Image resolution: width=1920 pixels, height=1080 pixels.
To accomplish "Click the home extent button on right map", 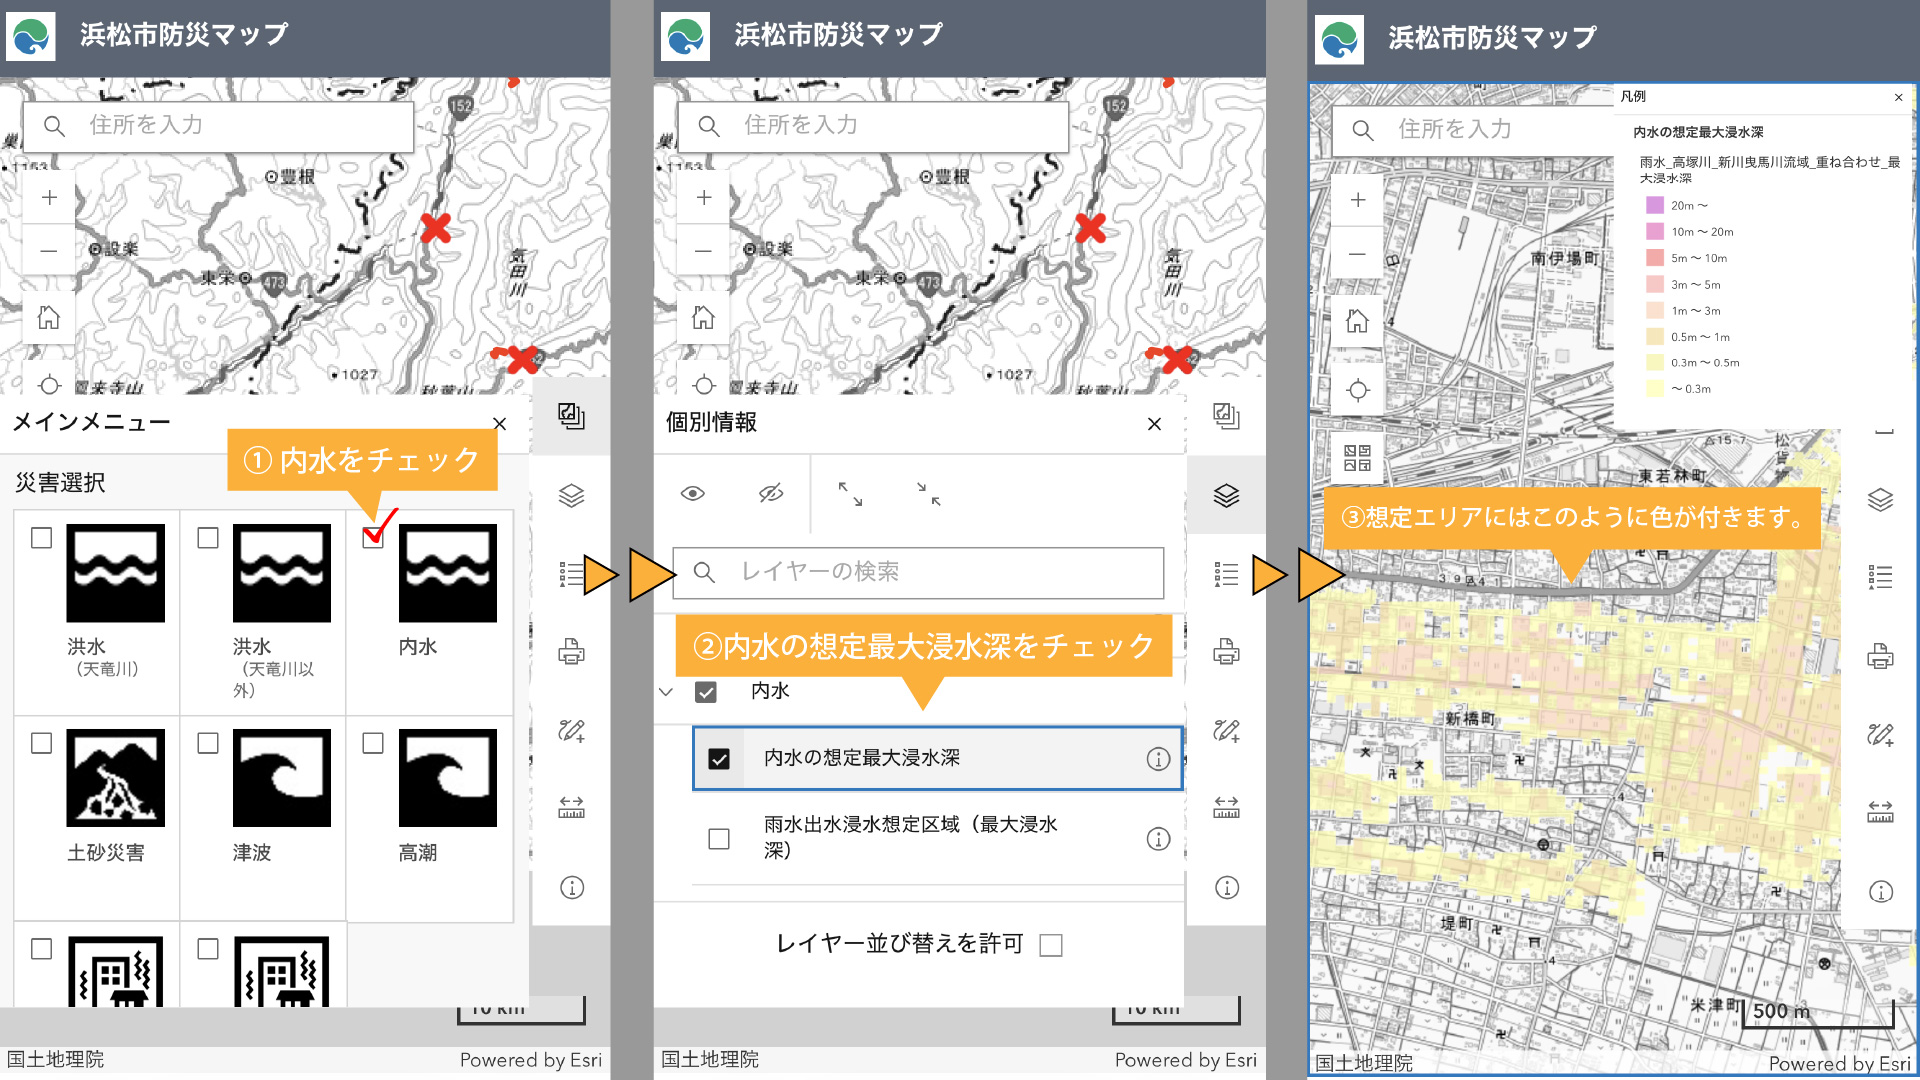I will tap(1357, 322).
